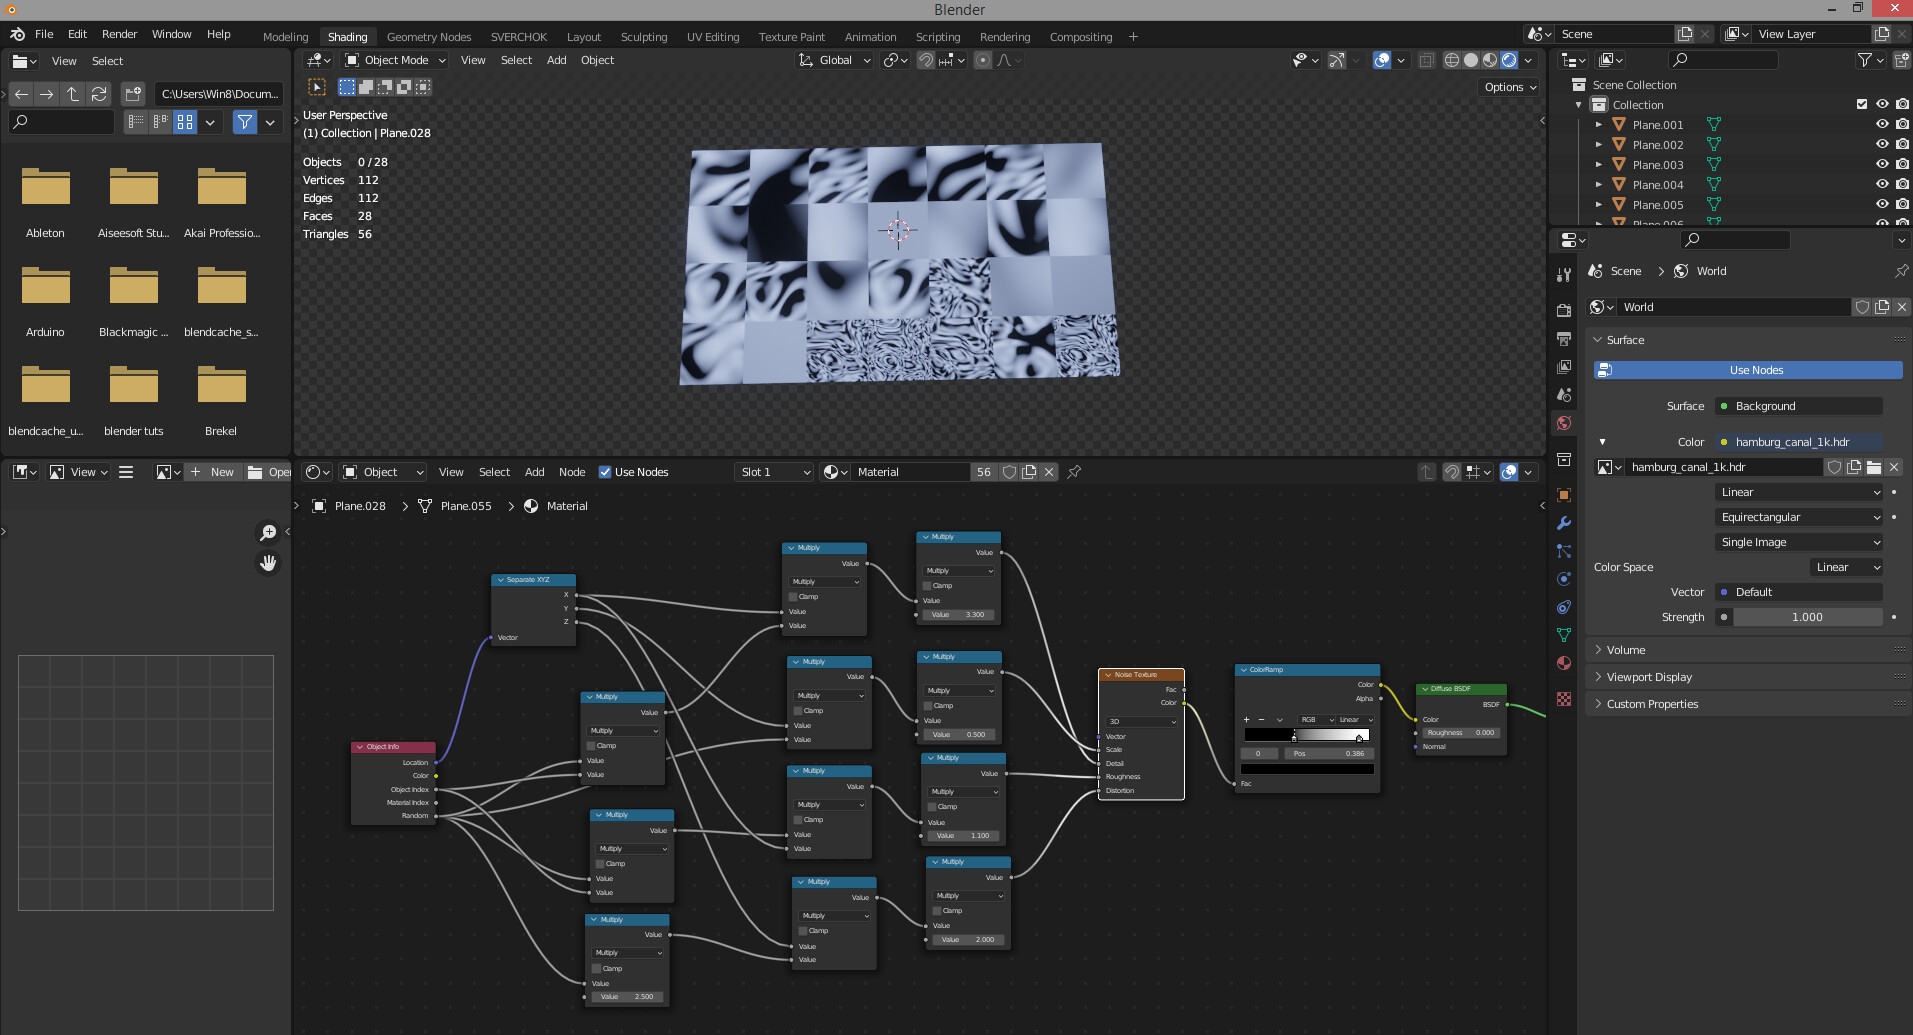Open the Scene properties tab
The image size is (1913, 1035).
[1564, 395]
